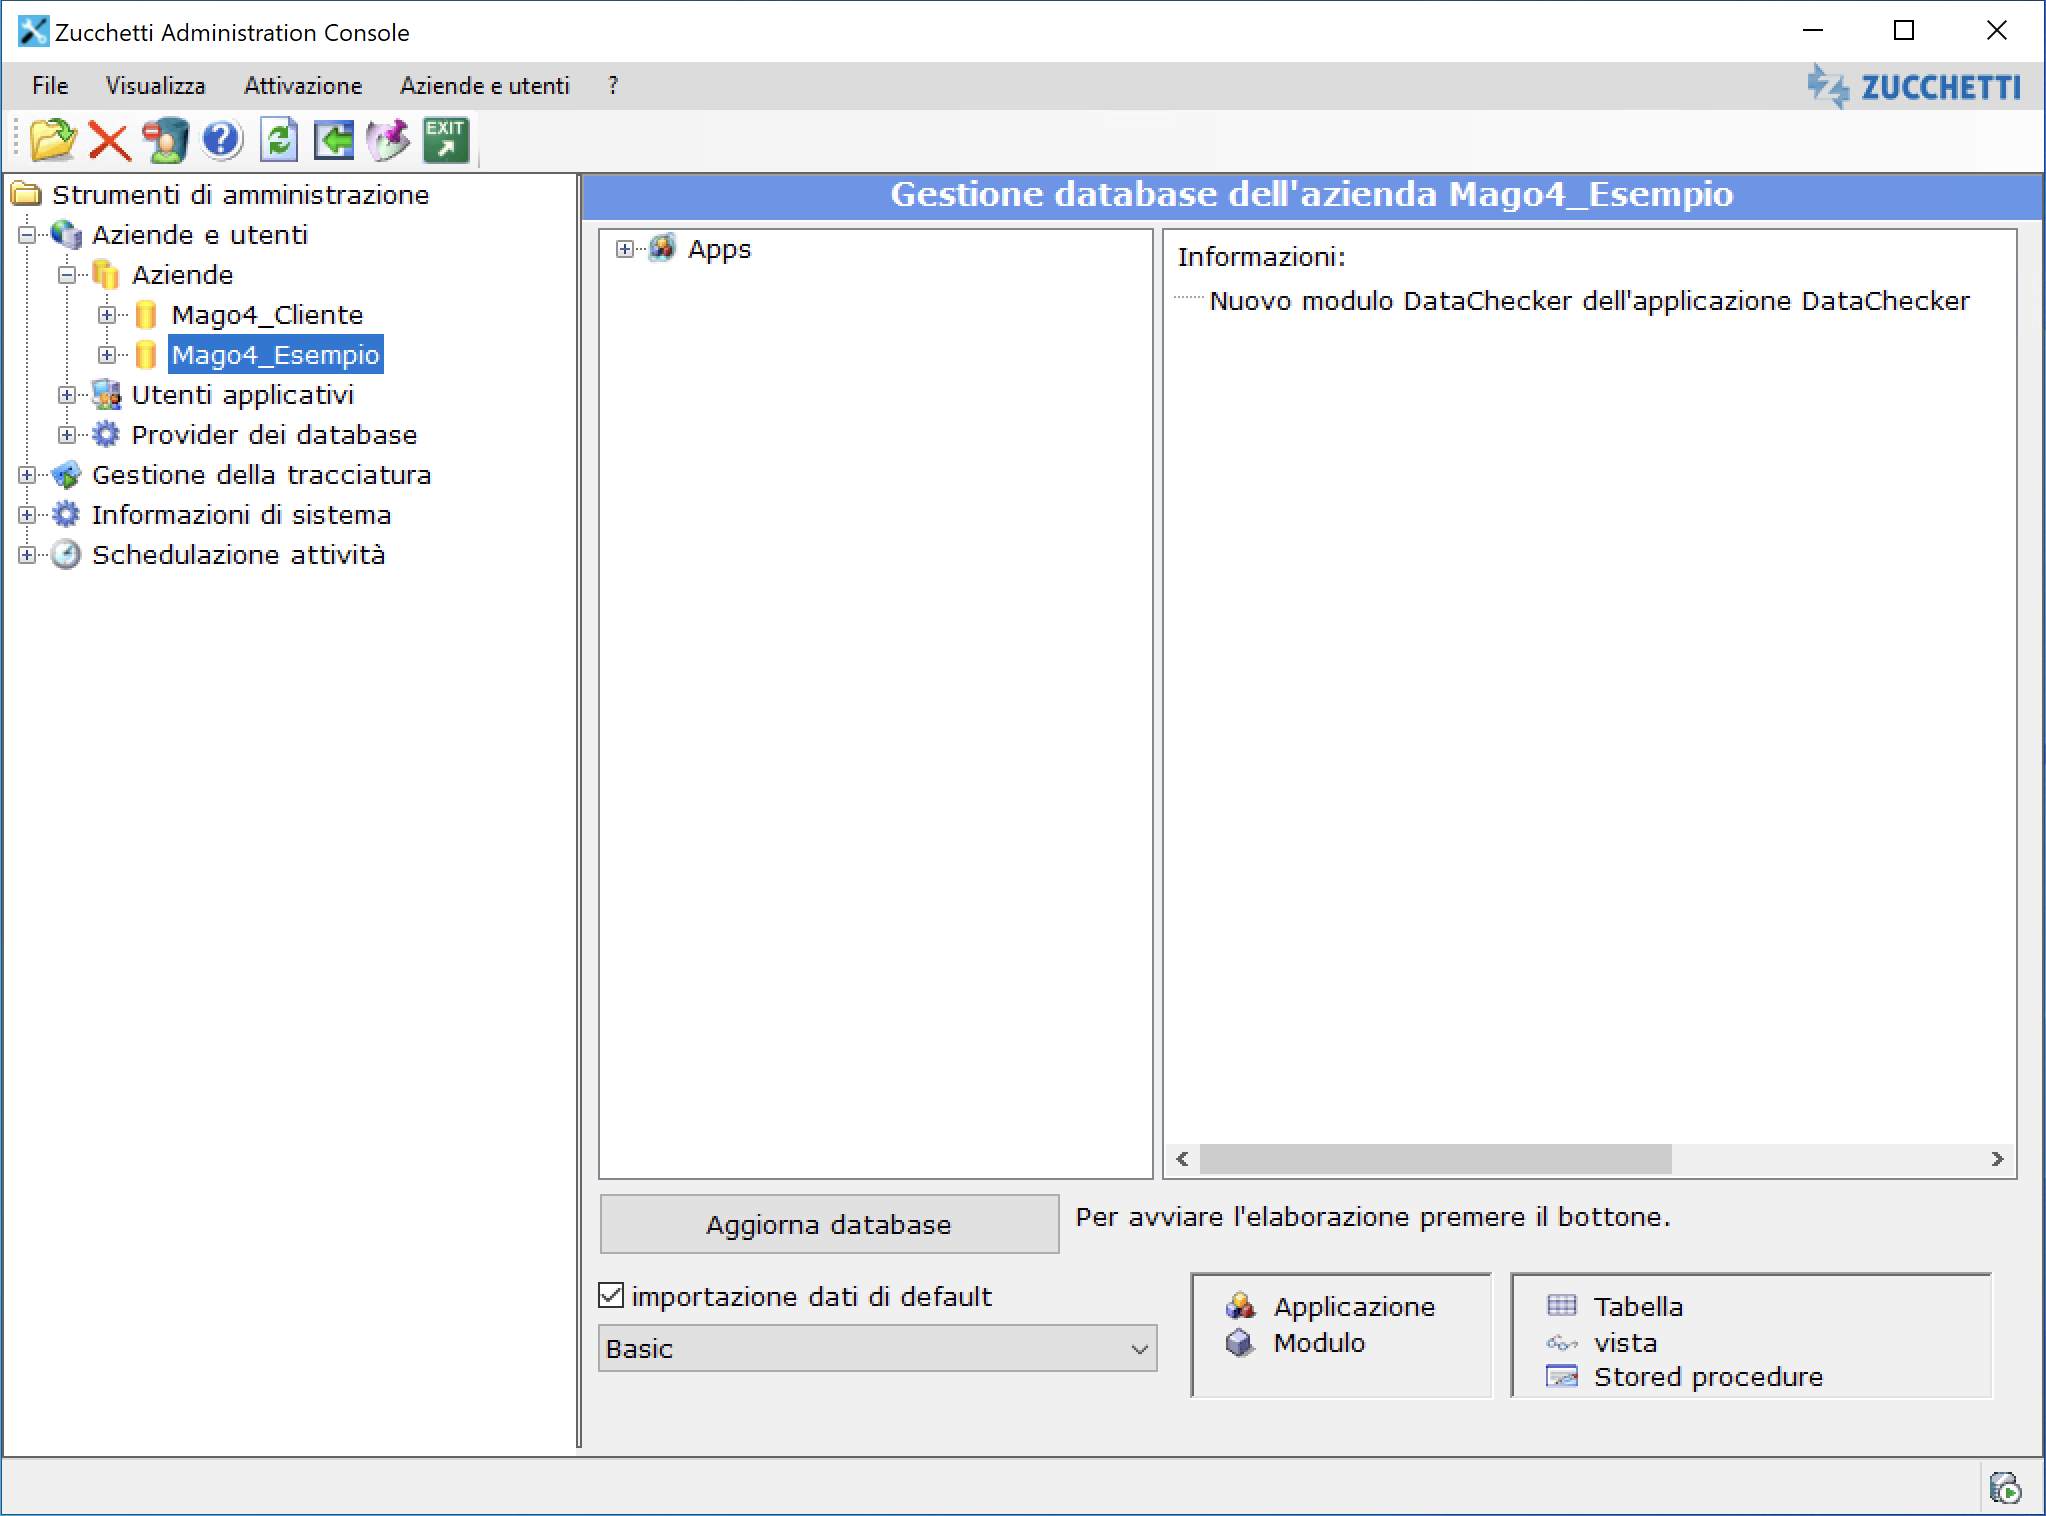Image resolution: width=2046 pixels, height=1516 pixels.
Task: Open the ? help menu
Action: pos(613,86)
